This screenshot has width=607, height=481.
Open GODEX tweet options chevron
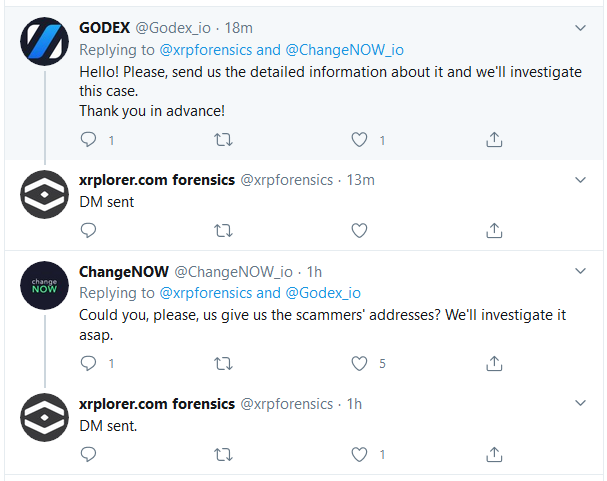coord(581,28)
